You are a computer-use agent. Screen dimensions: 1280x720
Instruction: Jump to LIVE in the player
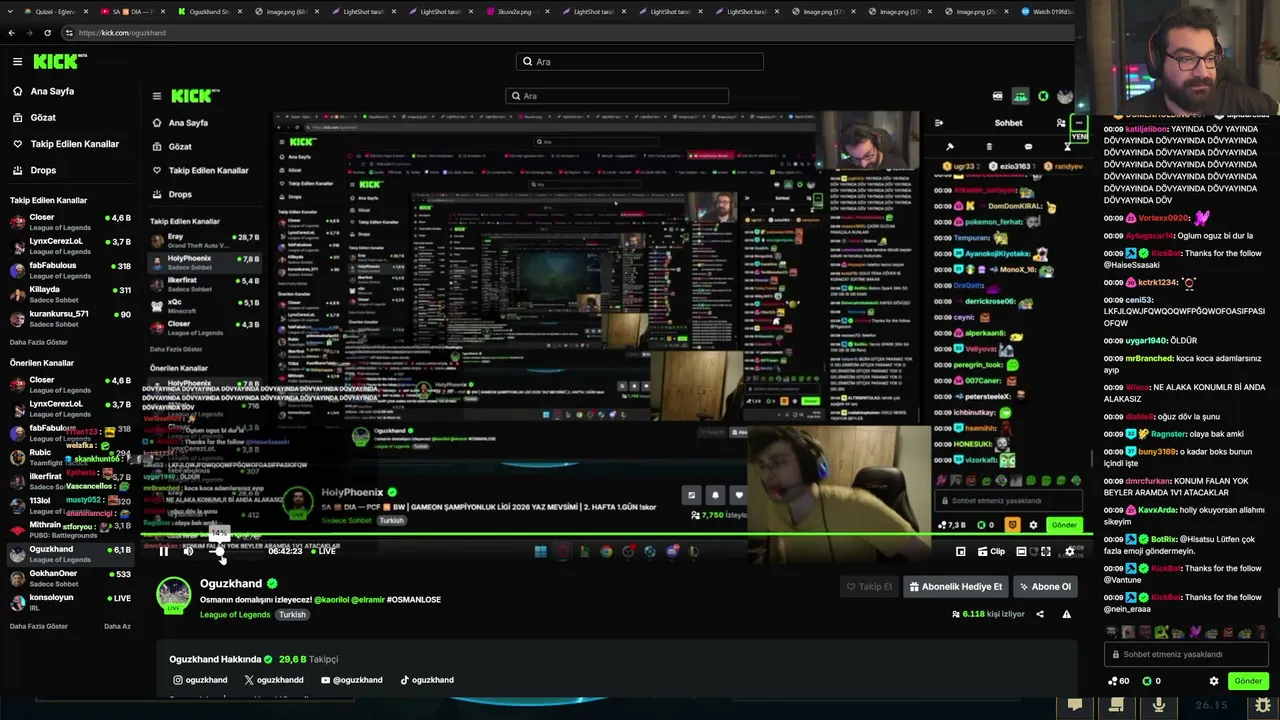tap(322, 551)
